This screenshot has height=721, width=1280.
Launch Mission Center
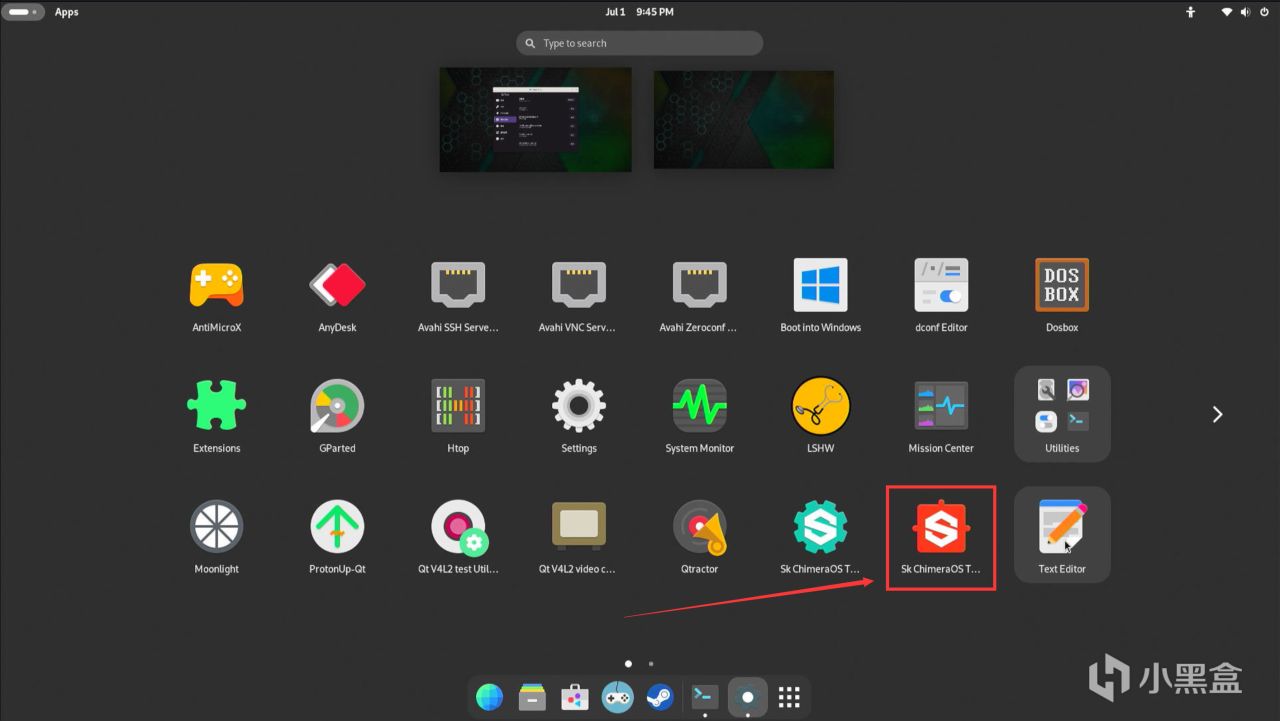[x=941, y=406]
